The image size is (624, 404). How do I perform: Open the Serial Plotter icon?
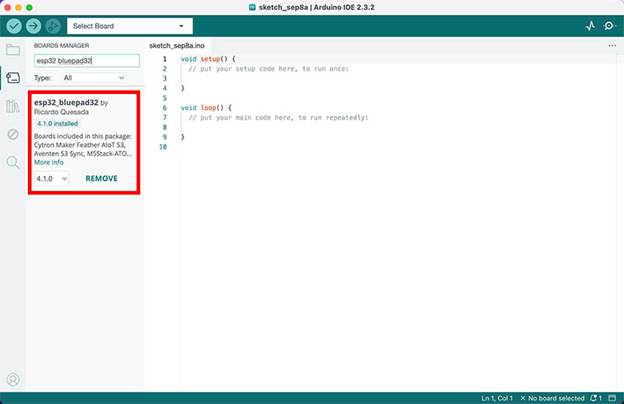[590, 25]
